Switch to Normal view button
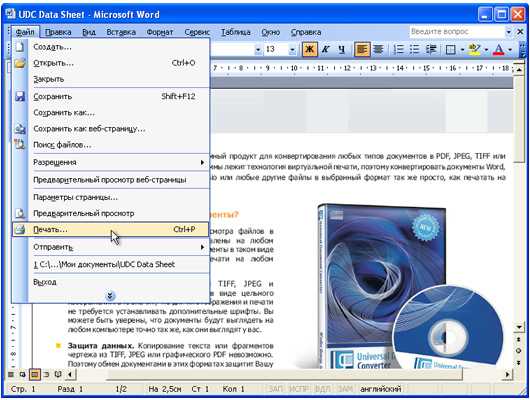This screenshot has width=530, height=400. [11, 374]
